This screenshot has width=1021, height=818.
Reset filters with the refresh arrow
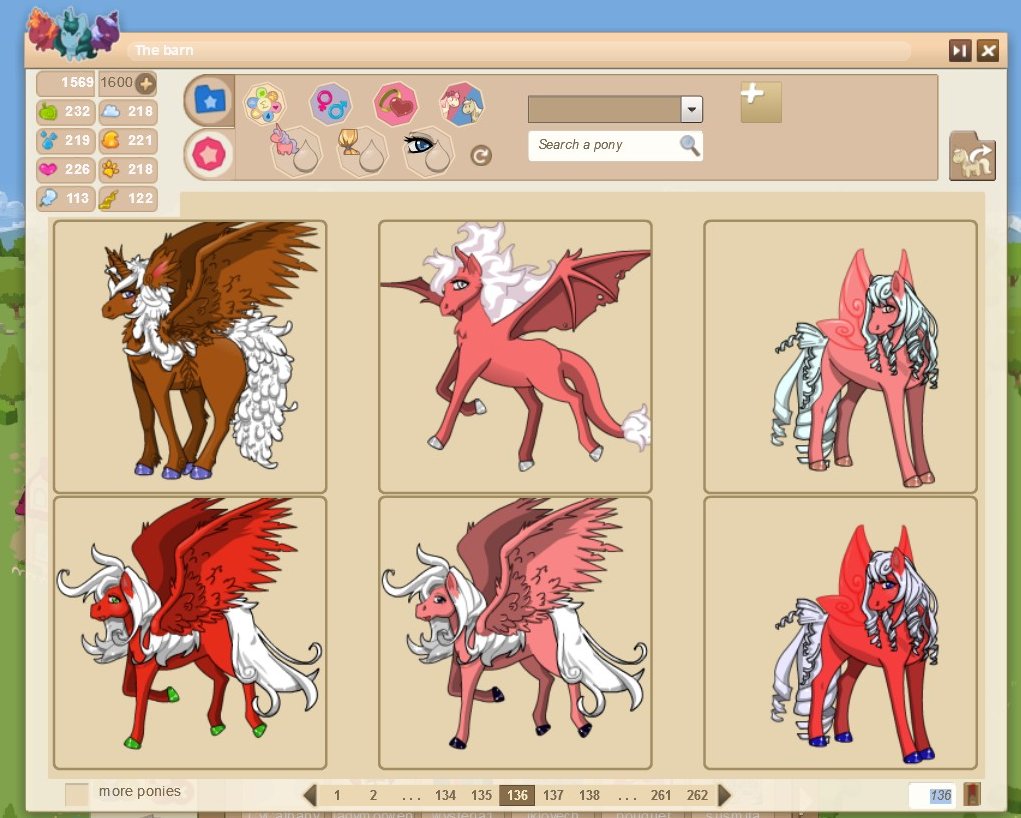coord(481,156)
